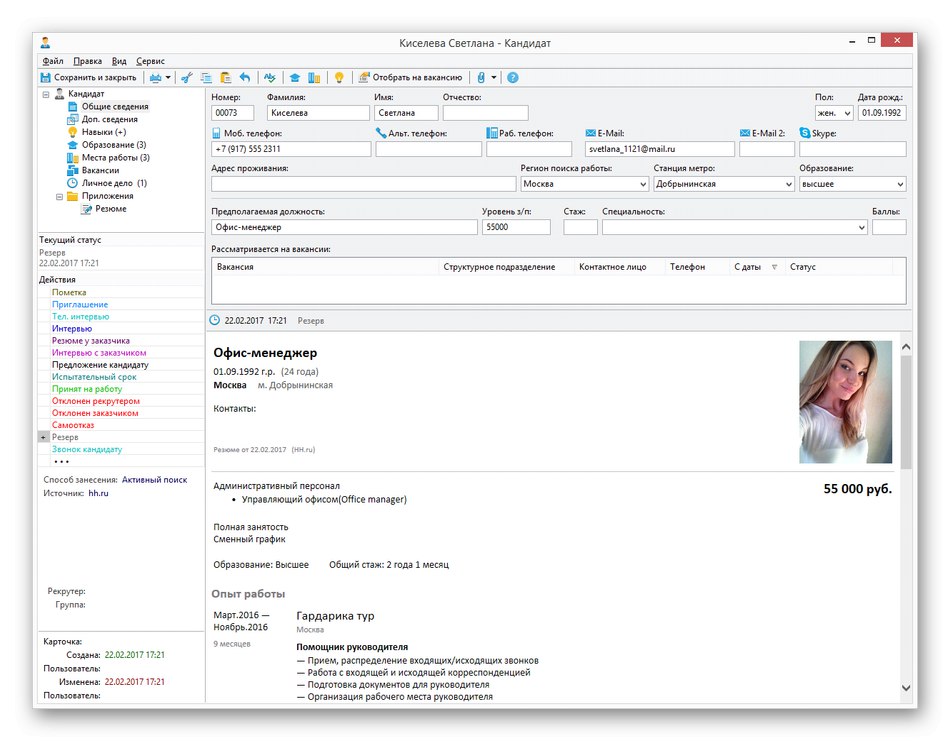
Task: Select Личное дело (1) tree item
Action: pyautogui.click(x=115, y=183)
